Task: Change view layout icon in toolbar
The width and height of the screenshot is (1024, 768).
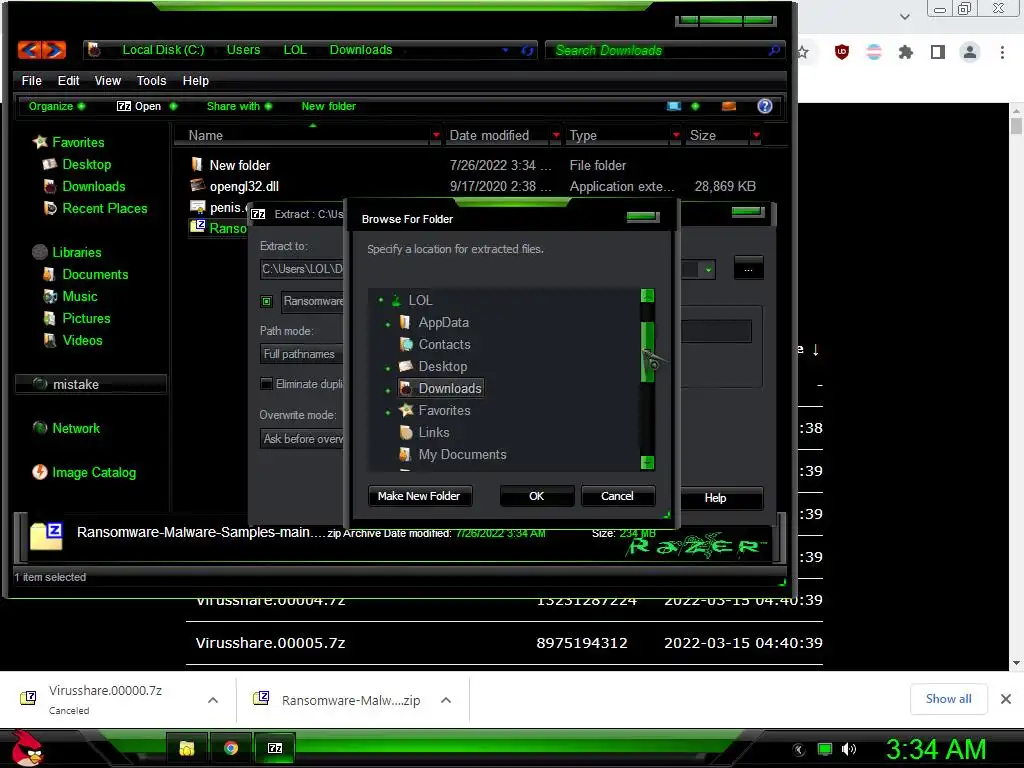Action: [x=674, y=106]
